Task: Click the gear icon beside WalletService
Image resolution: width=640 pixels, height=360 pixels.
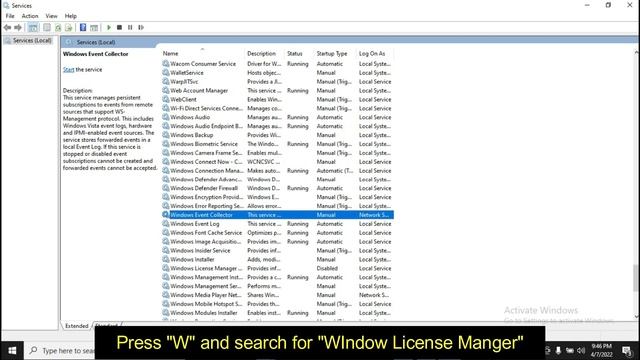Action: pos(165,73)
